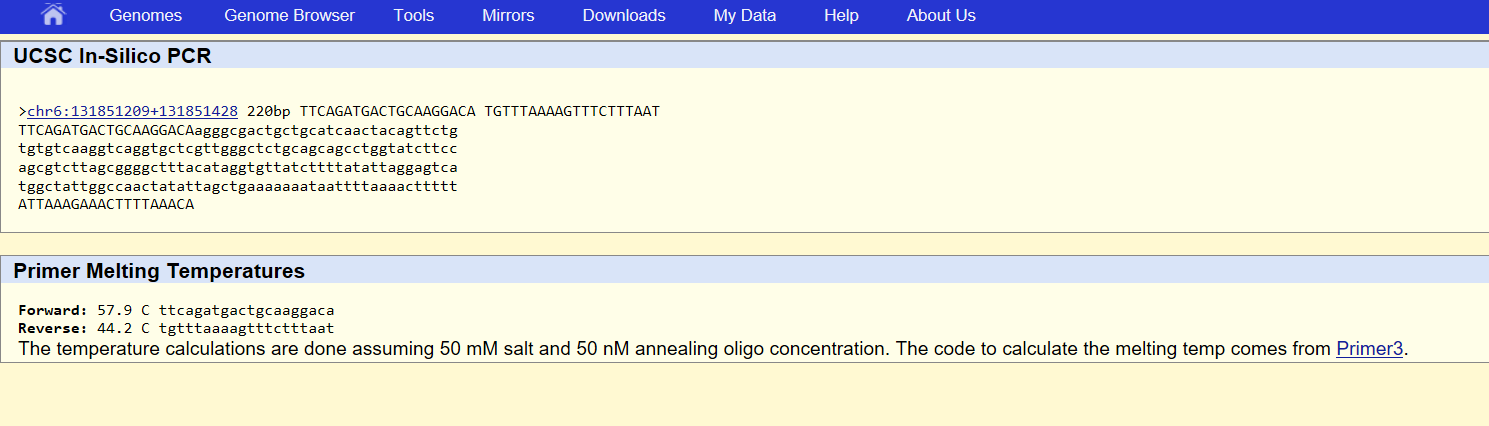The width and height of the screenshot is (1489, 426).
Task: Open the Tools menu
Action: 414,15
